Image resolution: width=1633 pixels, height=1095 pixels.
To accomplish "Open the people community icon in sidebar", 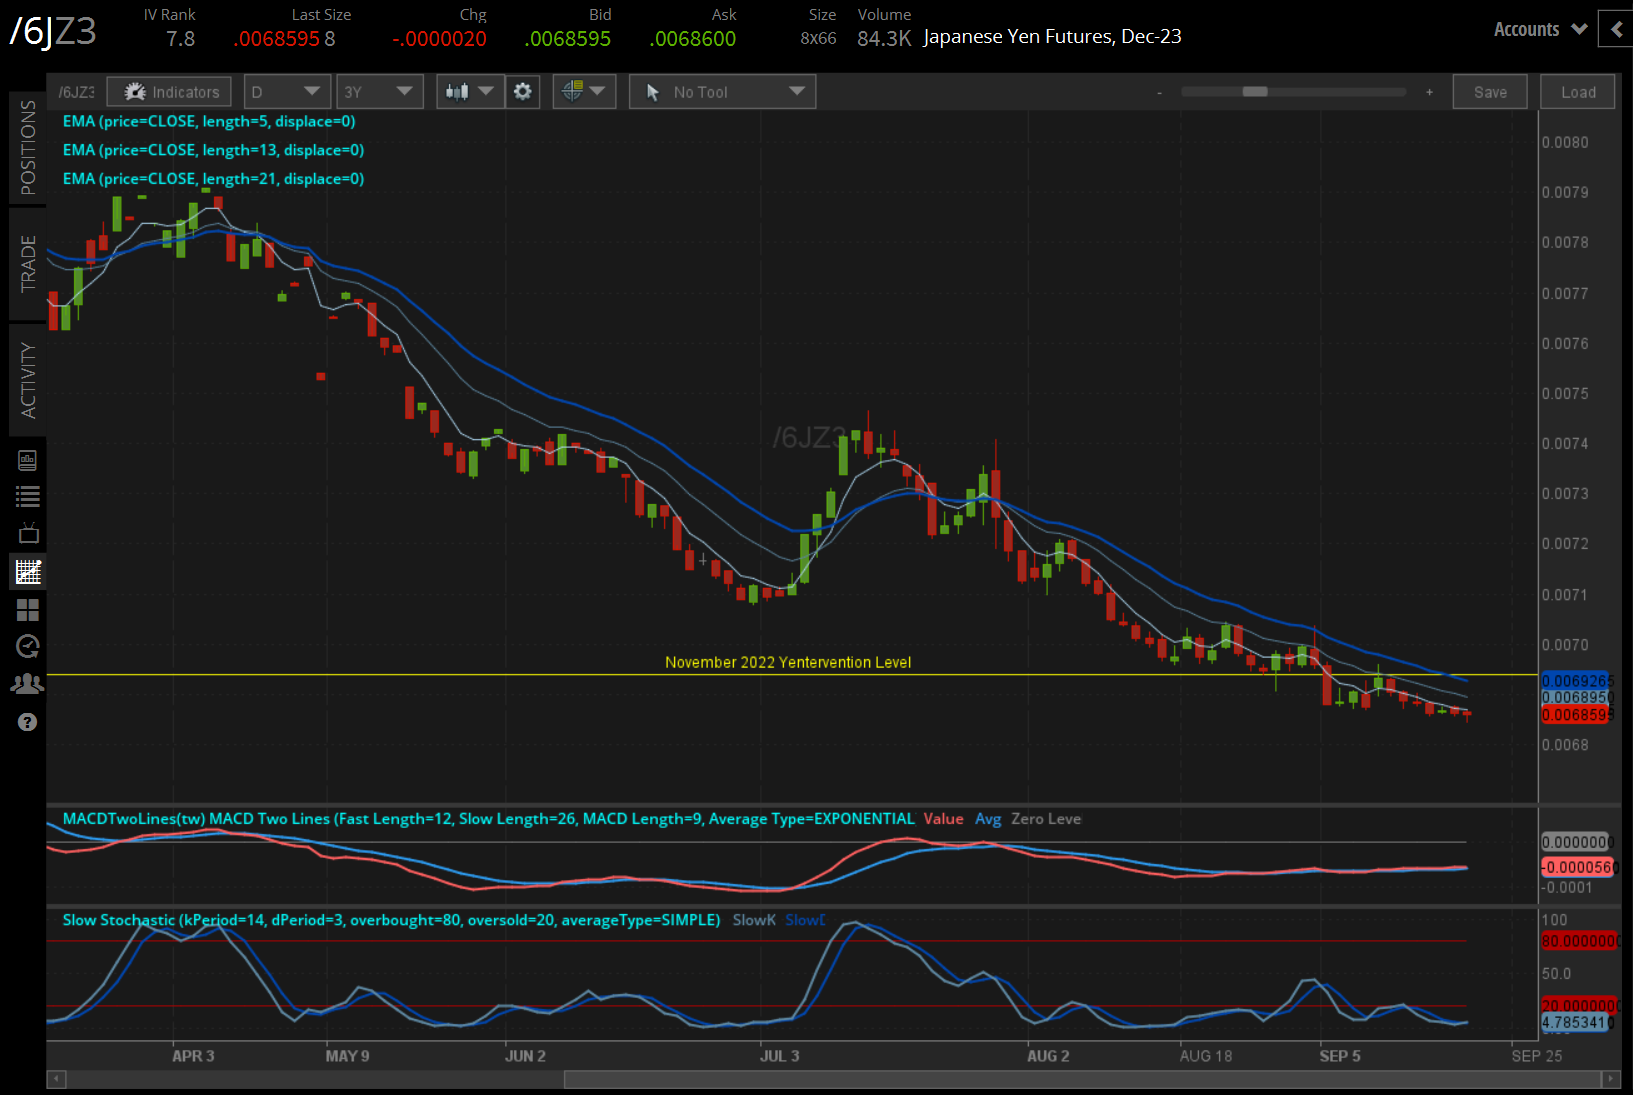I will [x=28, y=684].
